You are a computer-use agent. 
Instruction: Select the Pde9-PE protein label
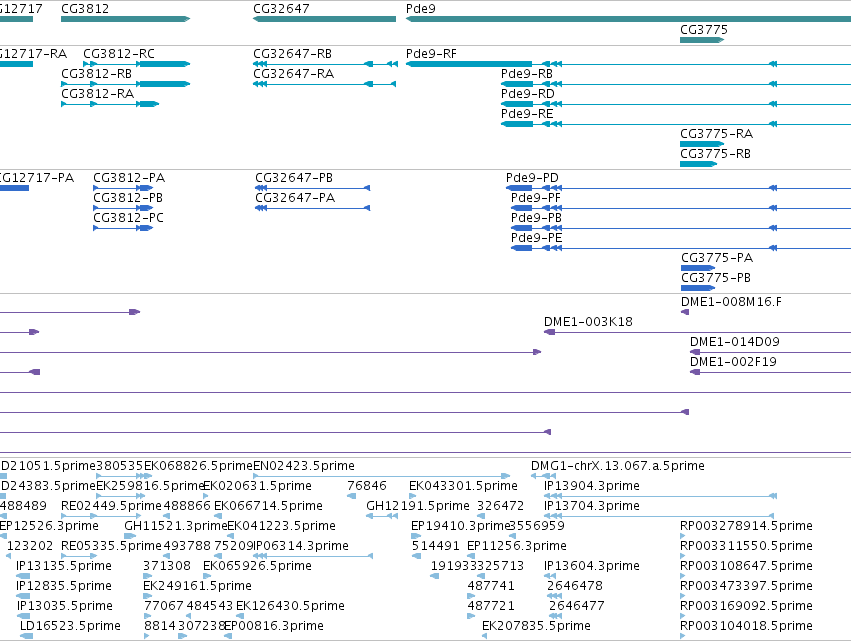537,238
